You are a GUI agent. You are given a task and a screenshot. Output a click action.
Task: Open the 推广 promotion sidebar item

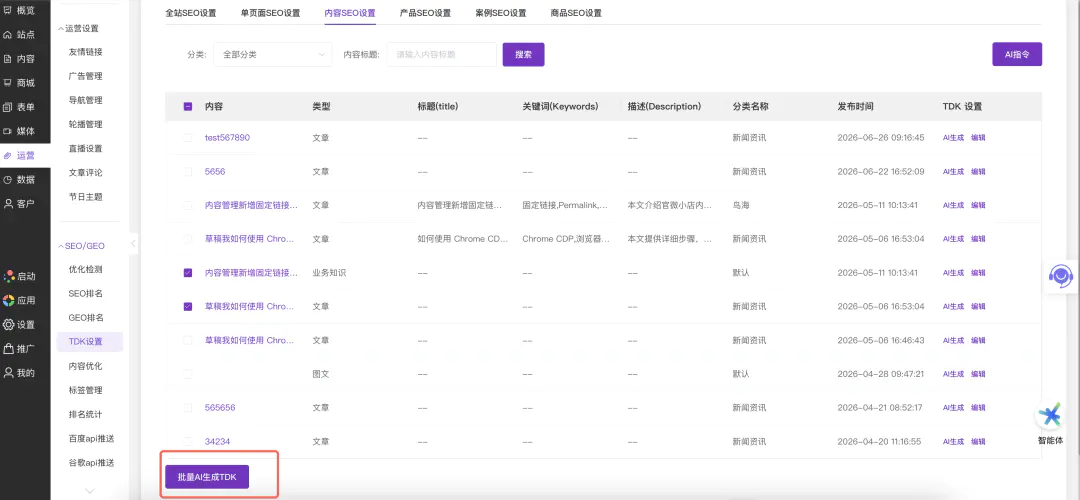(x=20, y=348)
